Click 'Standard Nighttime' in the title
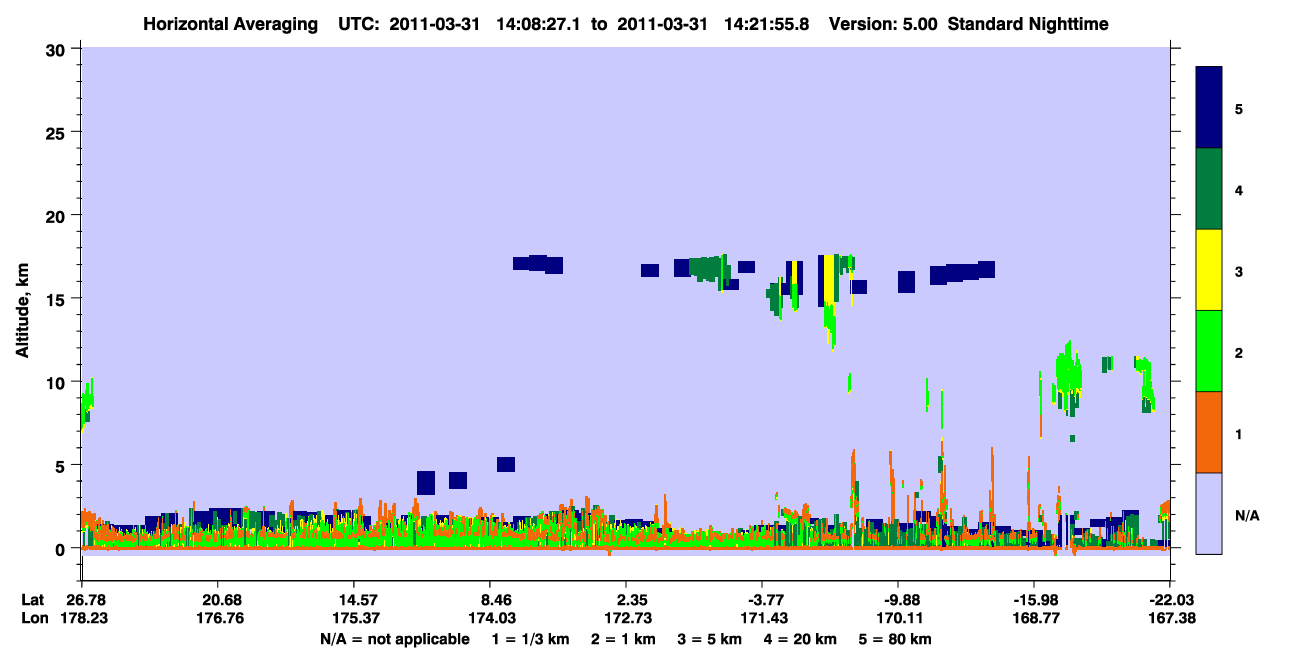This screenshot has width=1300, height=667. (1026, 24)
